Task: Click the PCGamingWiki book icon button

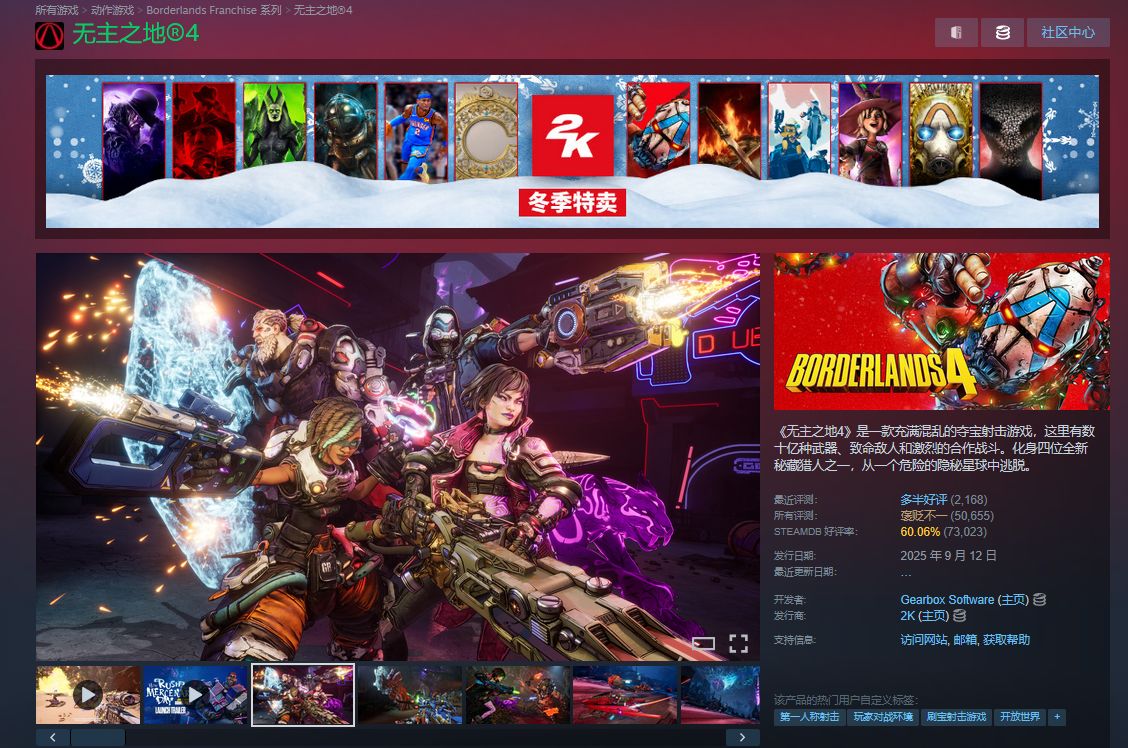Action: [x=956, y=32]
